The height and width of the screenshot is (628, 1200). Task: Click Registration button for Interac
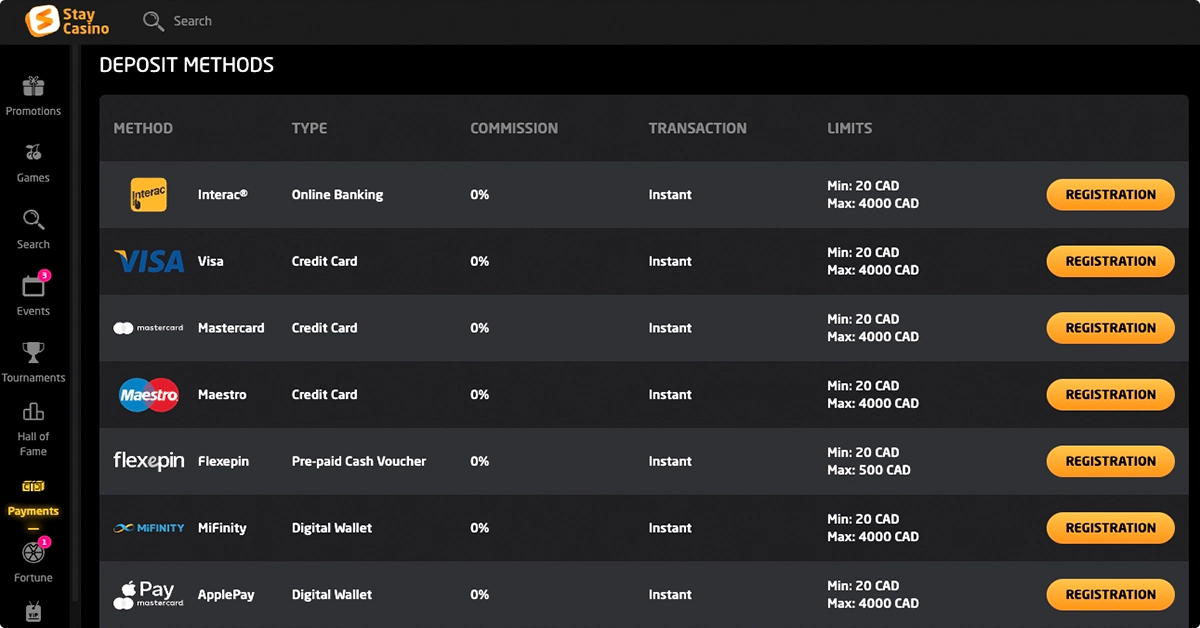1110,195
